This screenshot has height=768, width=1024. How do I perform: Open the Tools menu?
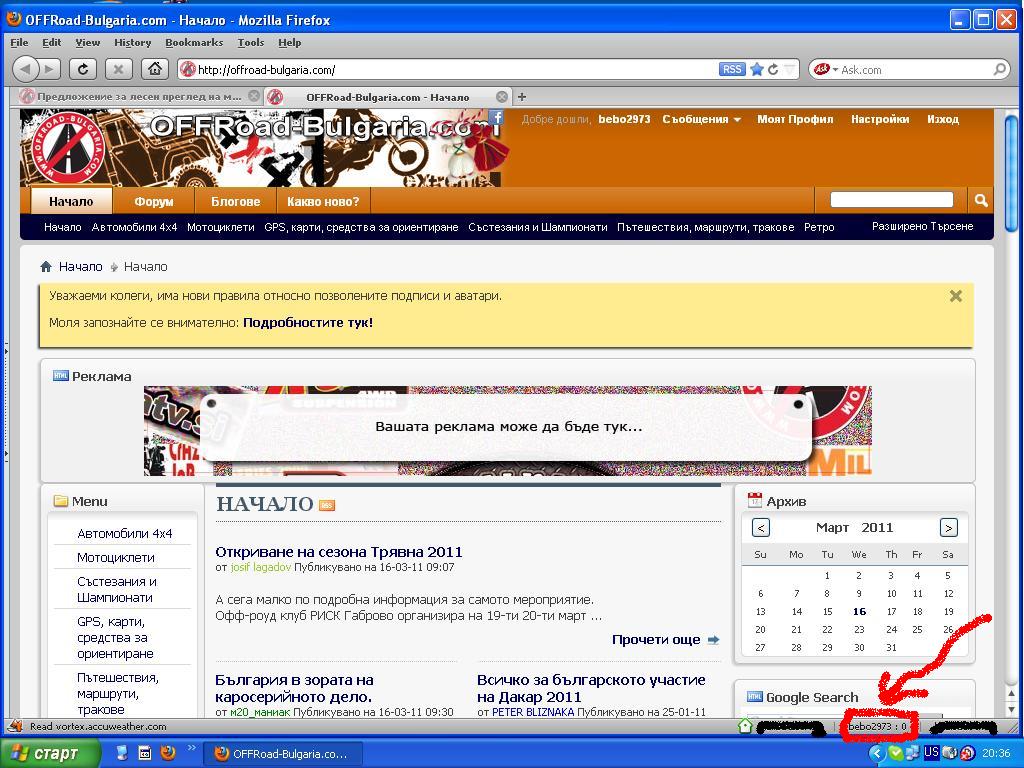pyautogui.click(x=251, y=42)
